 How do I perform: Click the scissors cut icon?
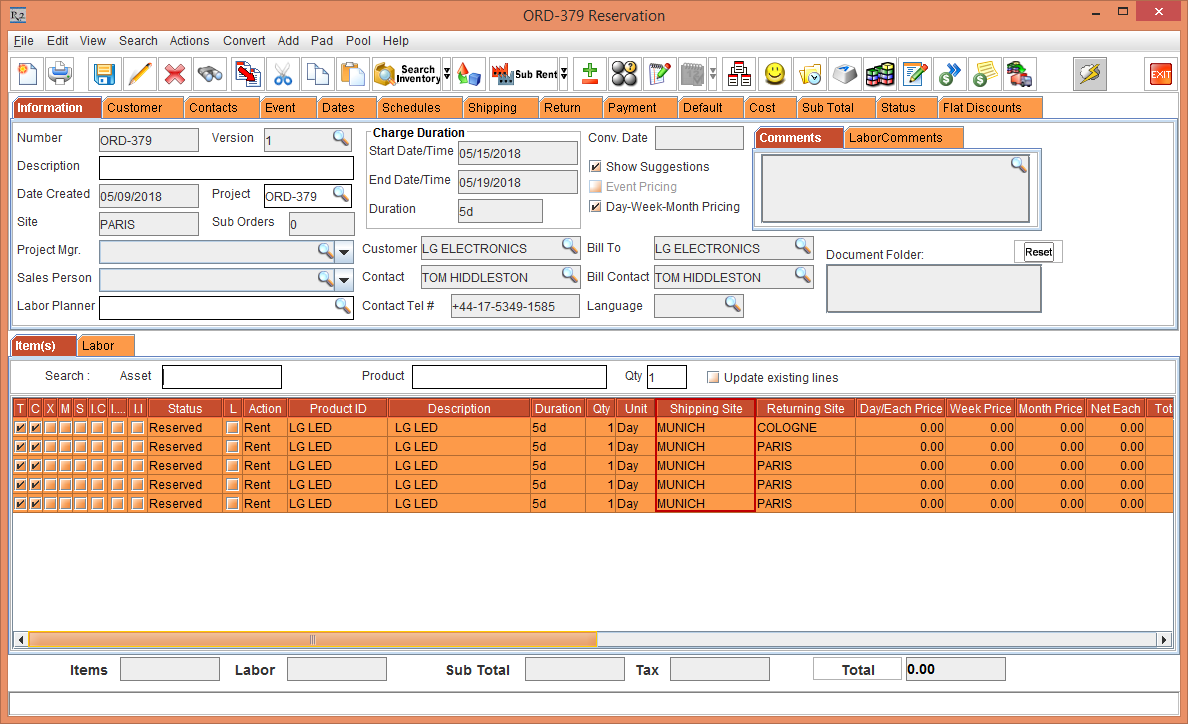[x=283, y=74]
